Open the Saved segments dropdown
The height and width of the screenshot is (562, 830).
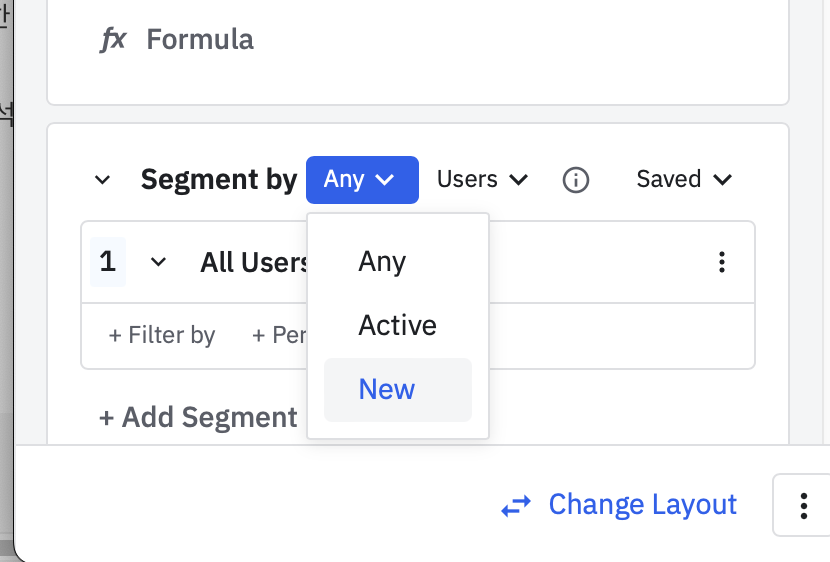pyautogui.click(x=684, y=180)
